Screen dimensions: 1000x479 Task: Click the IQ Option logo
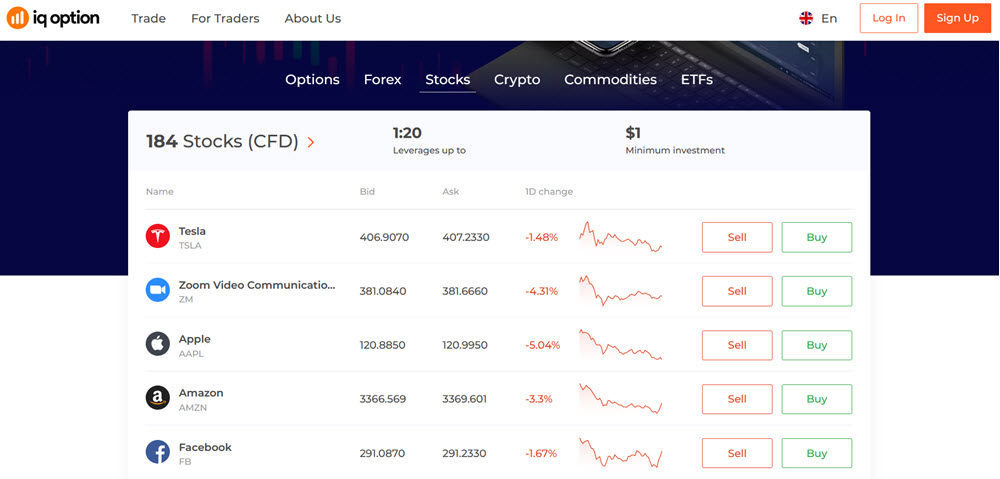tap(53, 18)
